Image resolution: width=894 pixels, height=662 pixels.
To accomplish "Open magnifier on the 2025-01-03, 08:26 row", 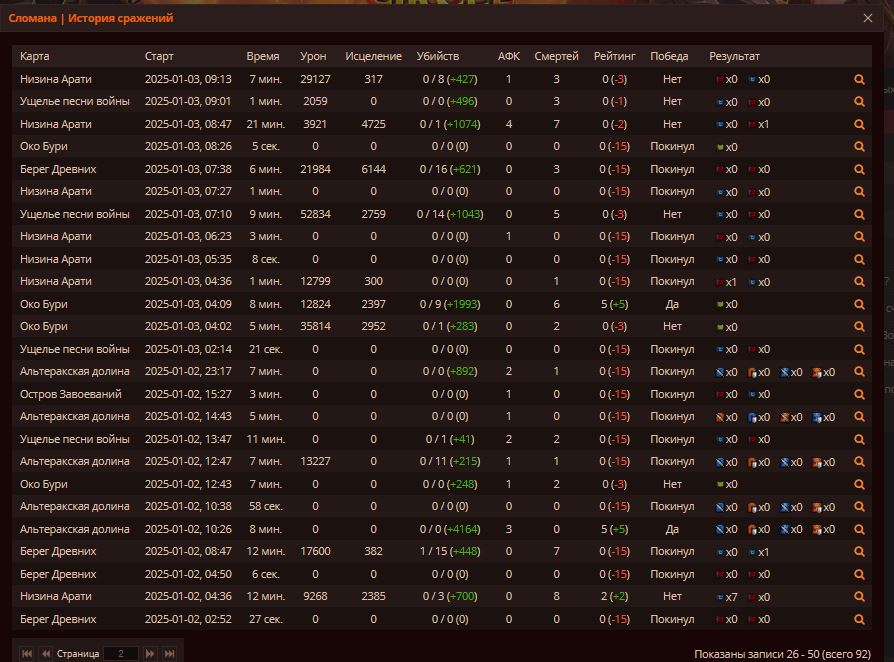I will (859, 147).
